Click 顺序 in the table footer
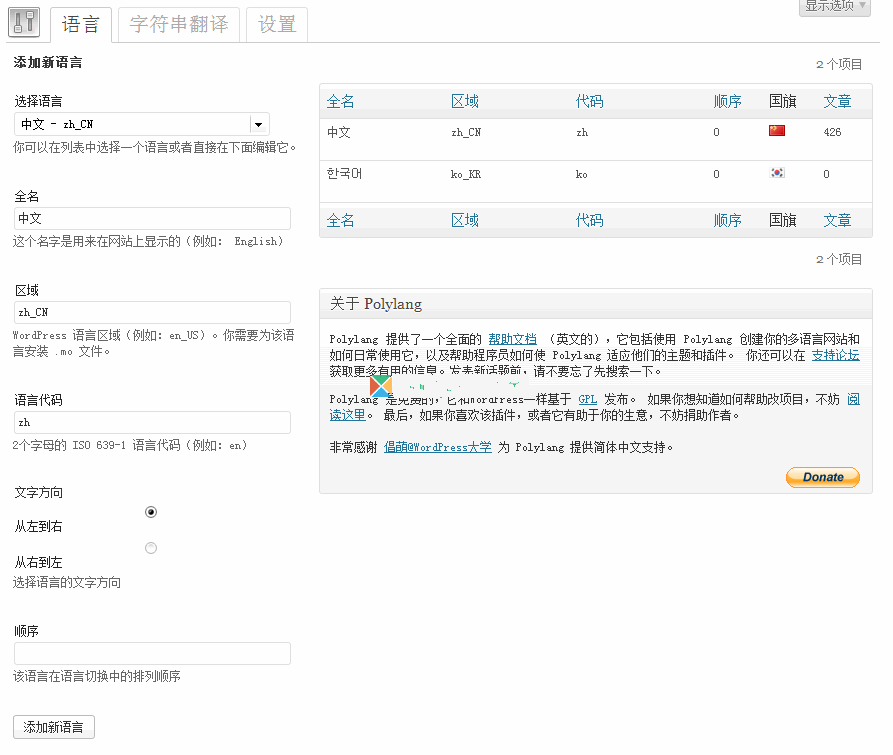Image resolution: width=893 pixels, height=755 pixels. (727, 220)
